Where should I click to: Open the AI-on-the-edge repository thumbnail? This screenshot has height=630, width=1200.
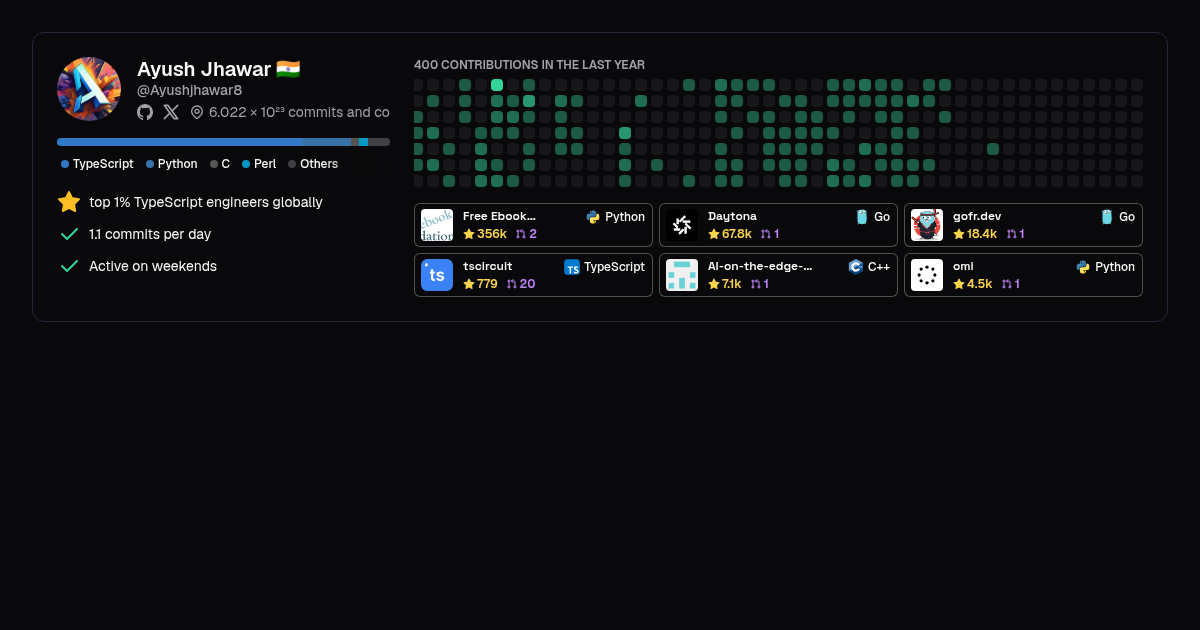(682, 275)
